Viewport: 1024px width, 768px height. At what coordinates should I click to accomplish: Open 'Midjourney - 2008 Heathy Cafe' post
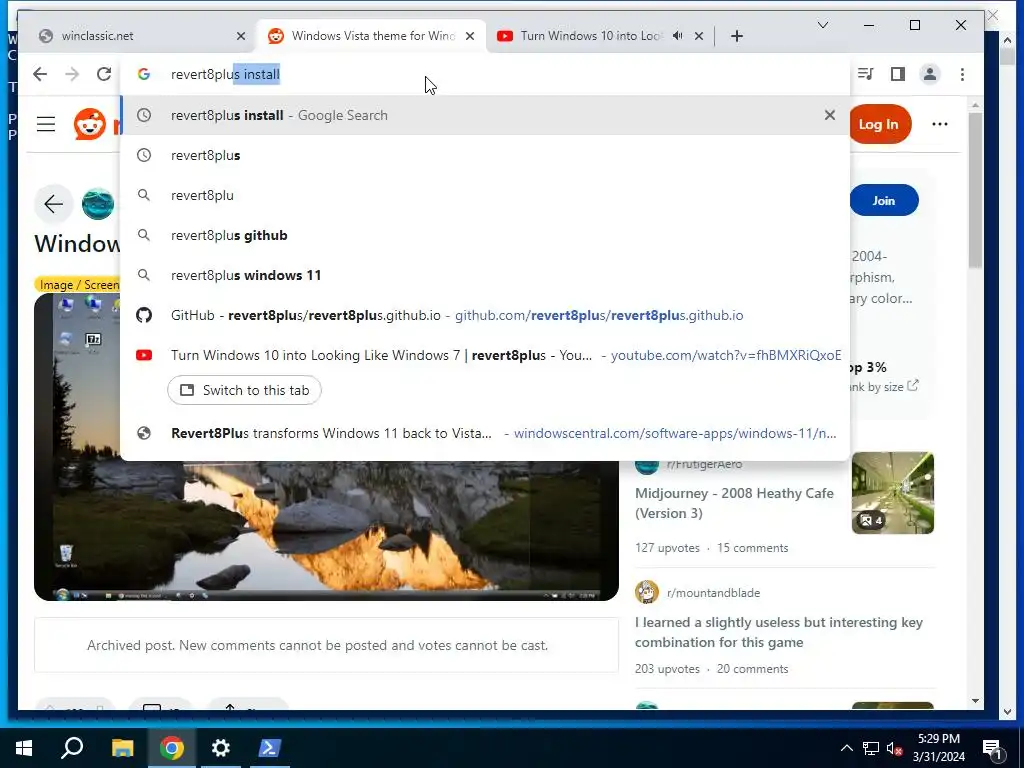point(734,503)
